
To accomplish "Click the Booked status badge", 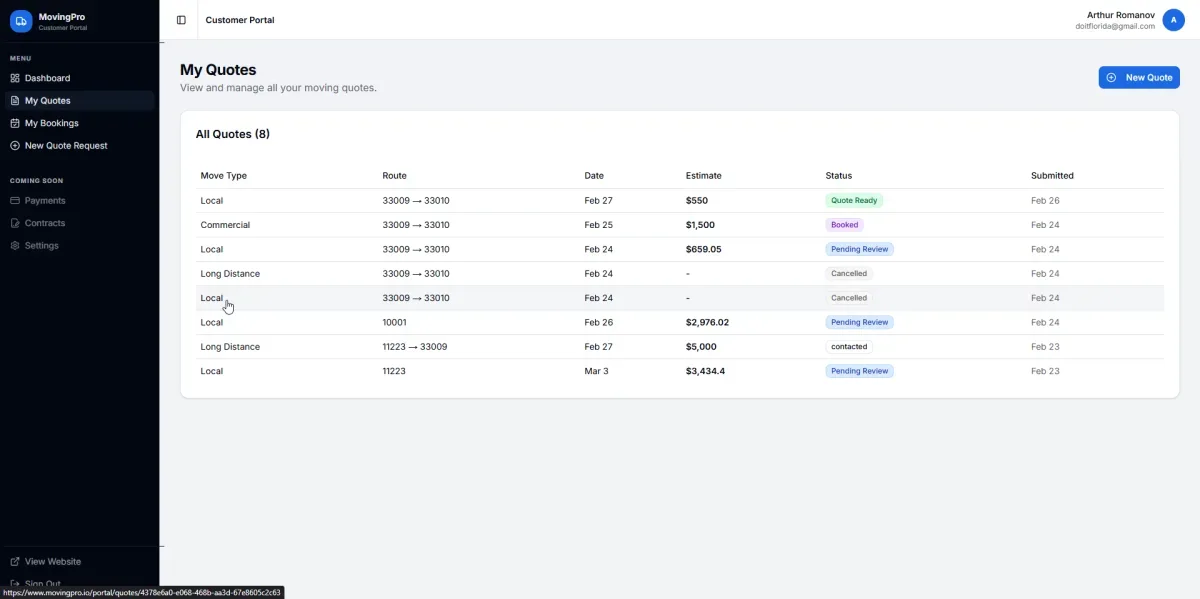I will click(x=844, y=224).
